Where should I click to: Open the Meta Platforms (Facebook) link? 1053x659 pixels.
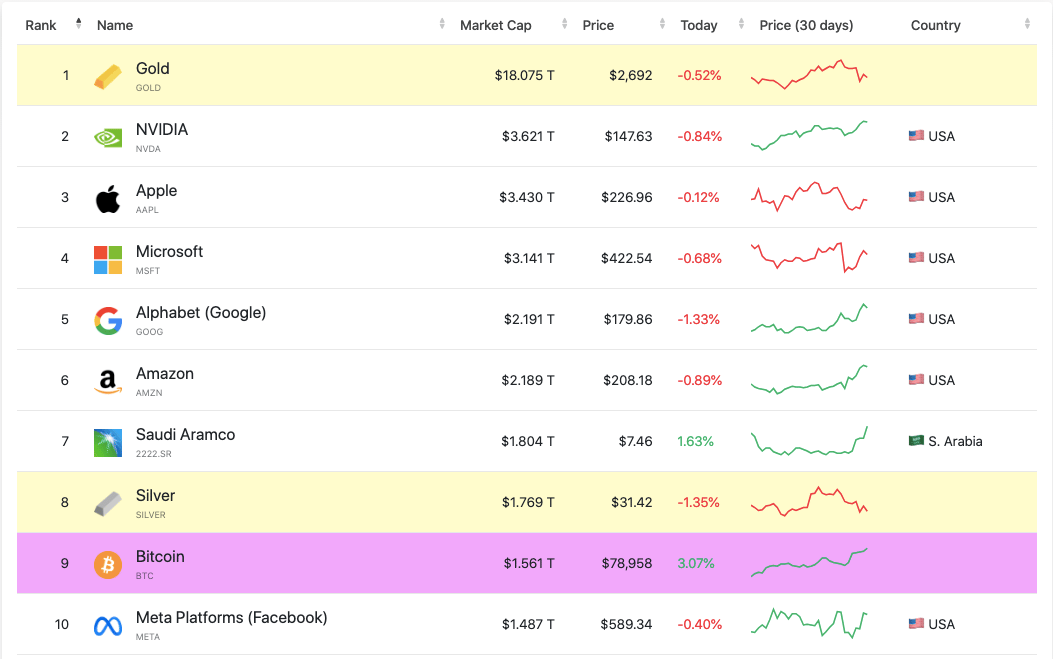[x=232, y=618]
